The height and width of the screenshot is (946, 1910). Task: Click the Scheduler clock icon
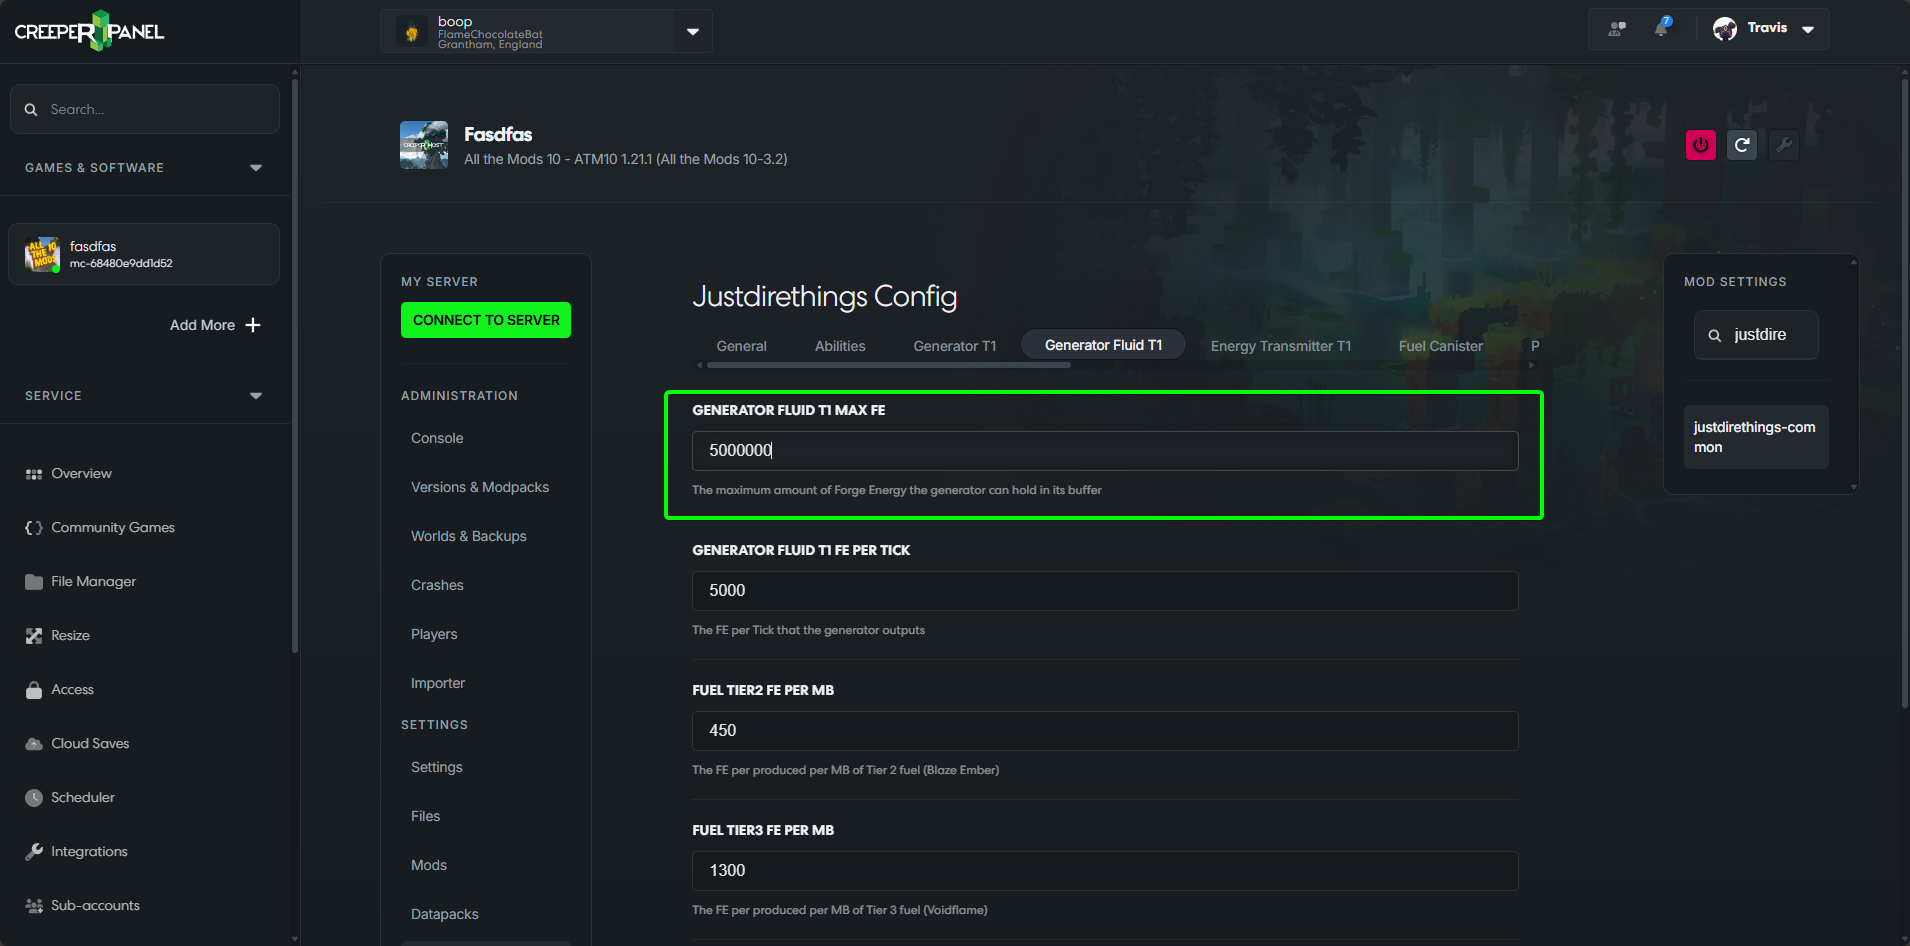coord(34,797)
